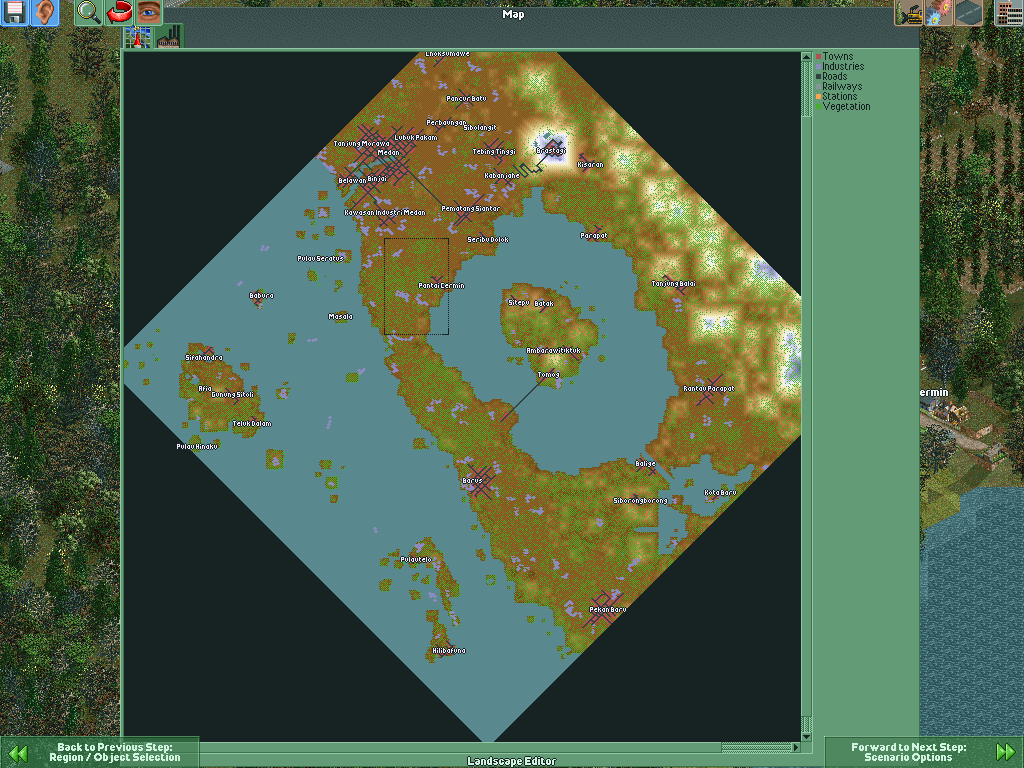
Task: Click the 'Siborongborong' town label
Action: click(x=641, y=501)
